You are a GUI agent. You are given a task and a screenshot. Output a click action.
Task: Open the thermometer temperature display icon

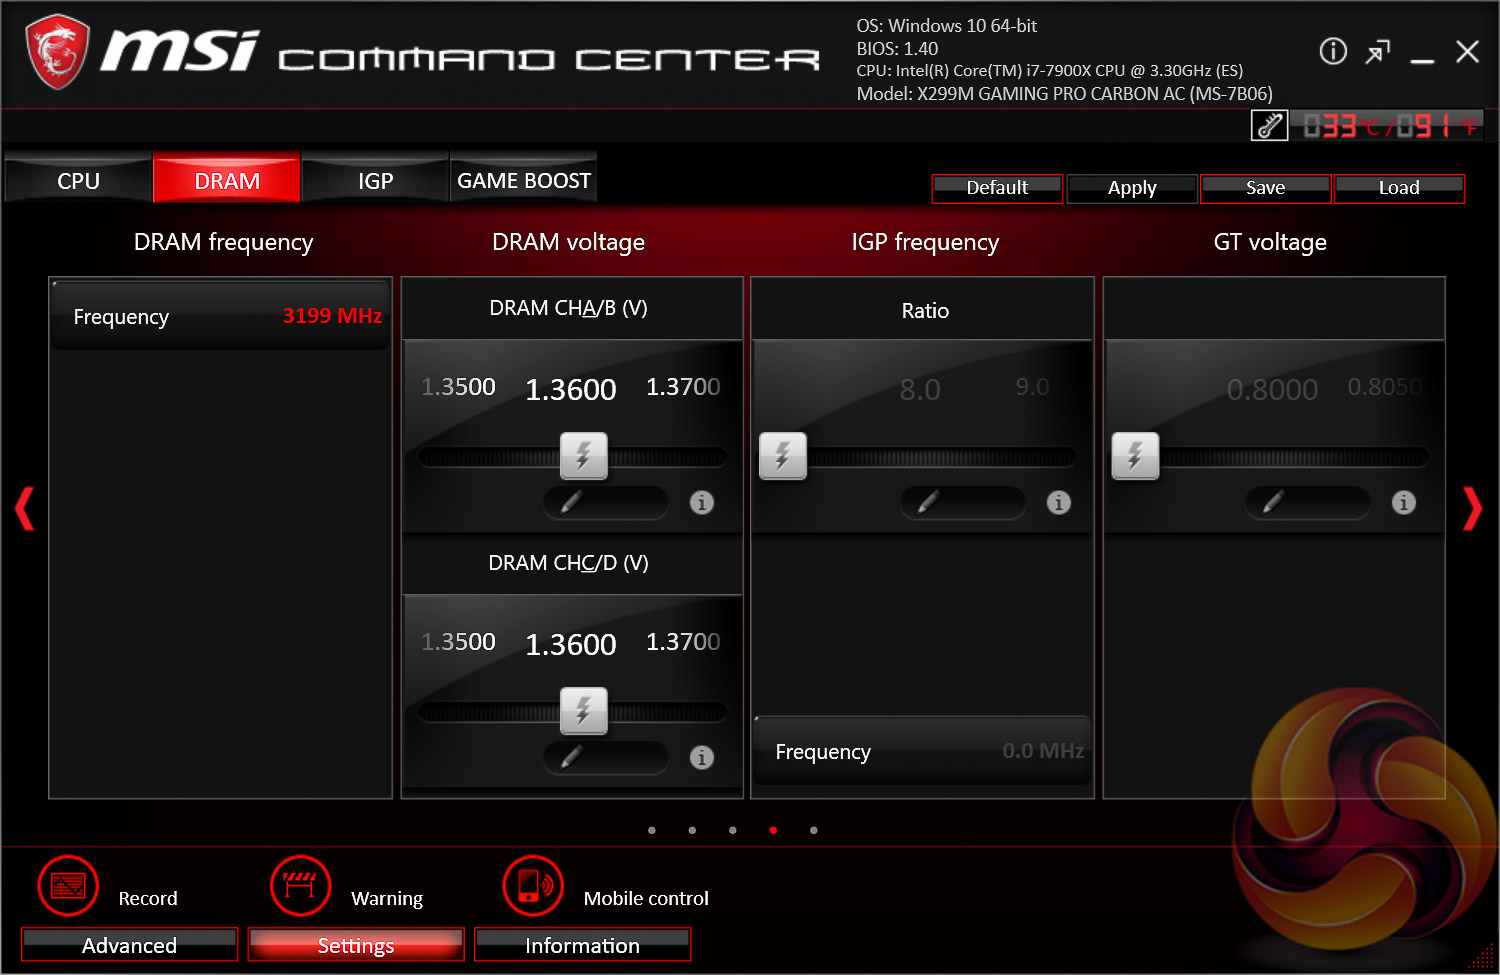click(1269, 125)
